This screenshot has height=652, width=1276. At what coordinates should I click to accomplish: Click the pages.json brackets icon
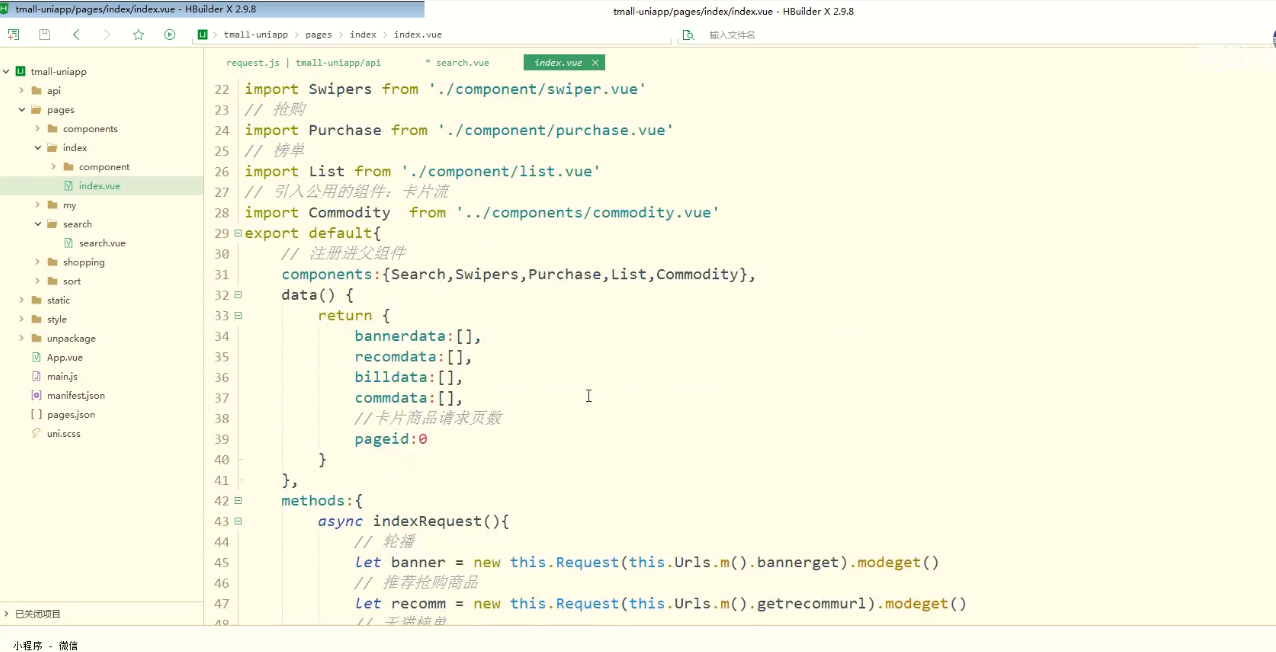click(36, 414)
